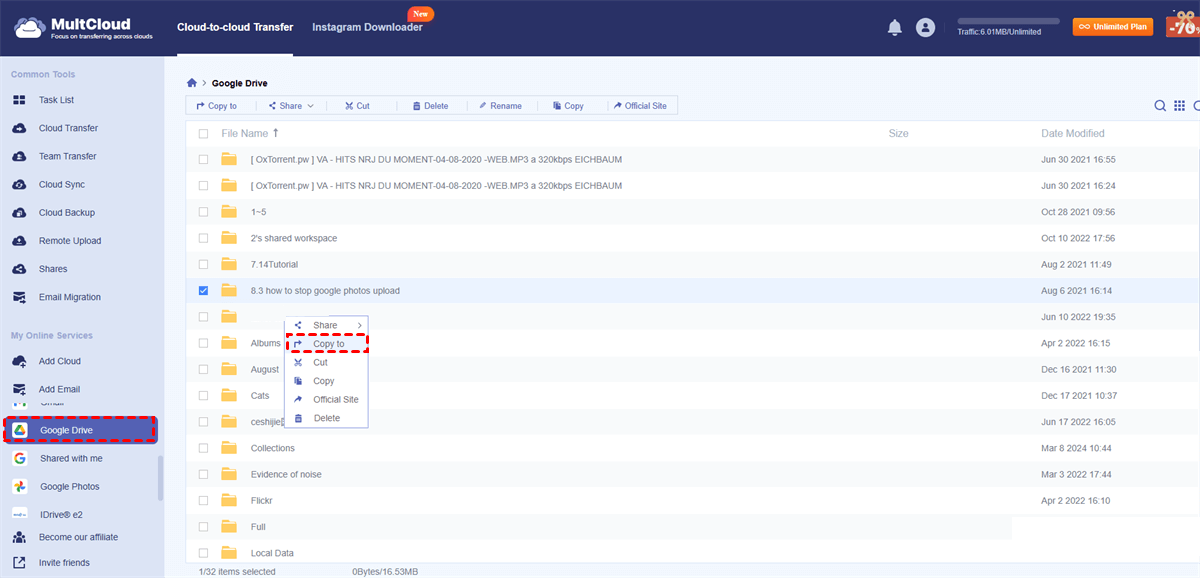This screenshot has width=1200, height=578.
Task: Click the search magnifier icon
Action: click(x=1160, y=106)
